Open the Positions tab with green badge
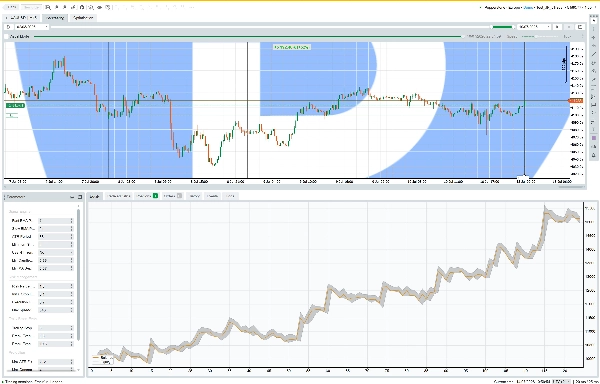The image size is (600, 384). click(147, 196)
